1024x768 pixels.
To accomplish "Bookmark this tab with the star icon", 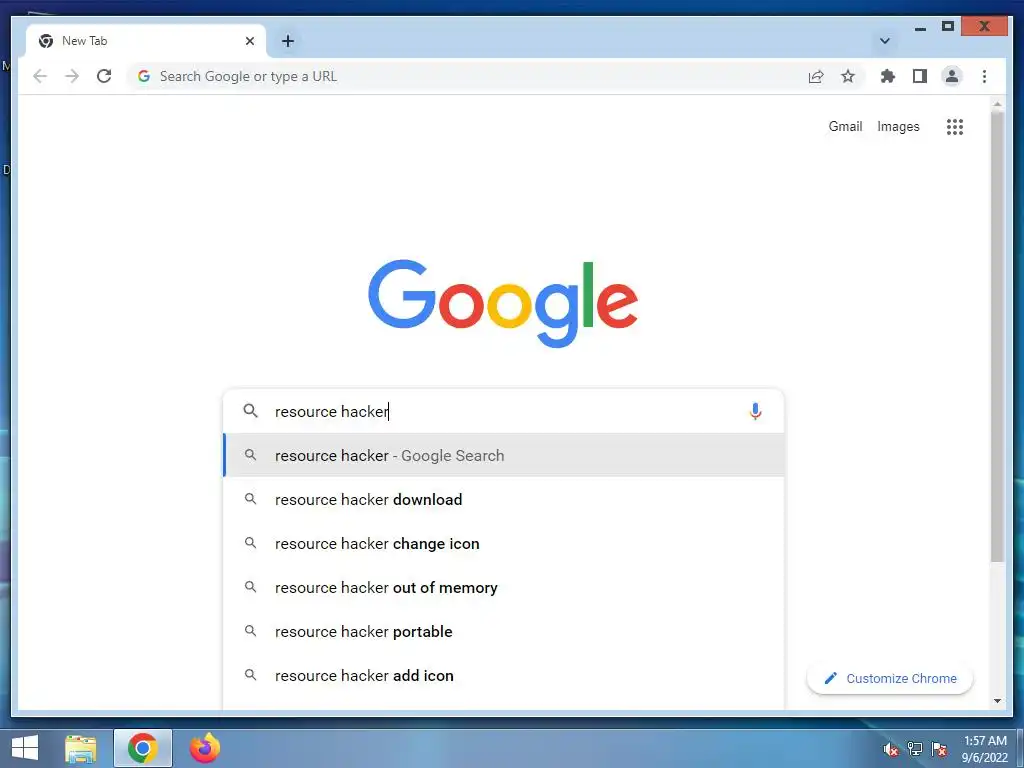I will pyautogui.click(x=848, y=76).
